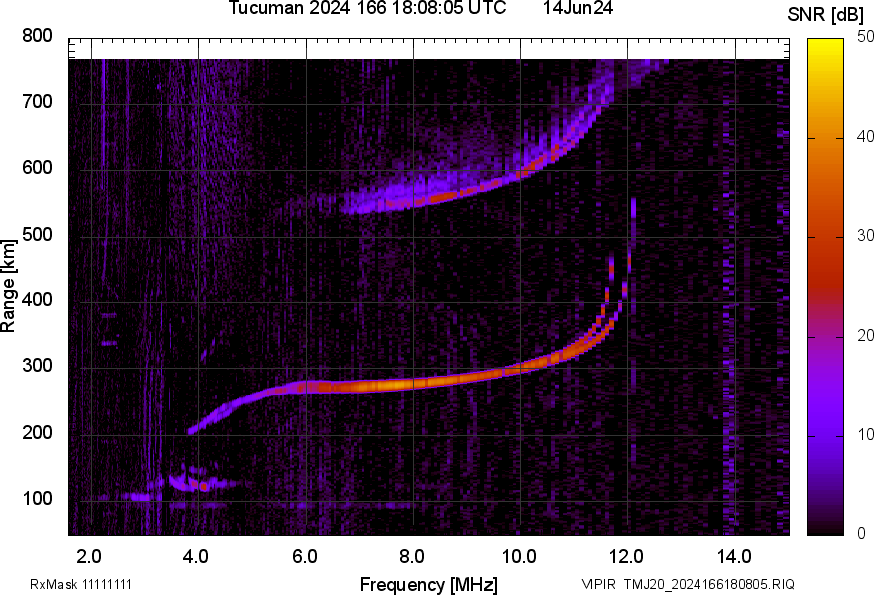Click the y-axis tick label '100'
The image size is (874, 595).
click(x=37, y=499)
